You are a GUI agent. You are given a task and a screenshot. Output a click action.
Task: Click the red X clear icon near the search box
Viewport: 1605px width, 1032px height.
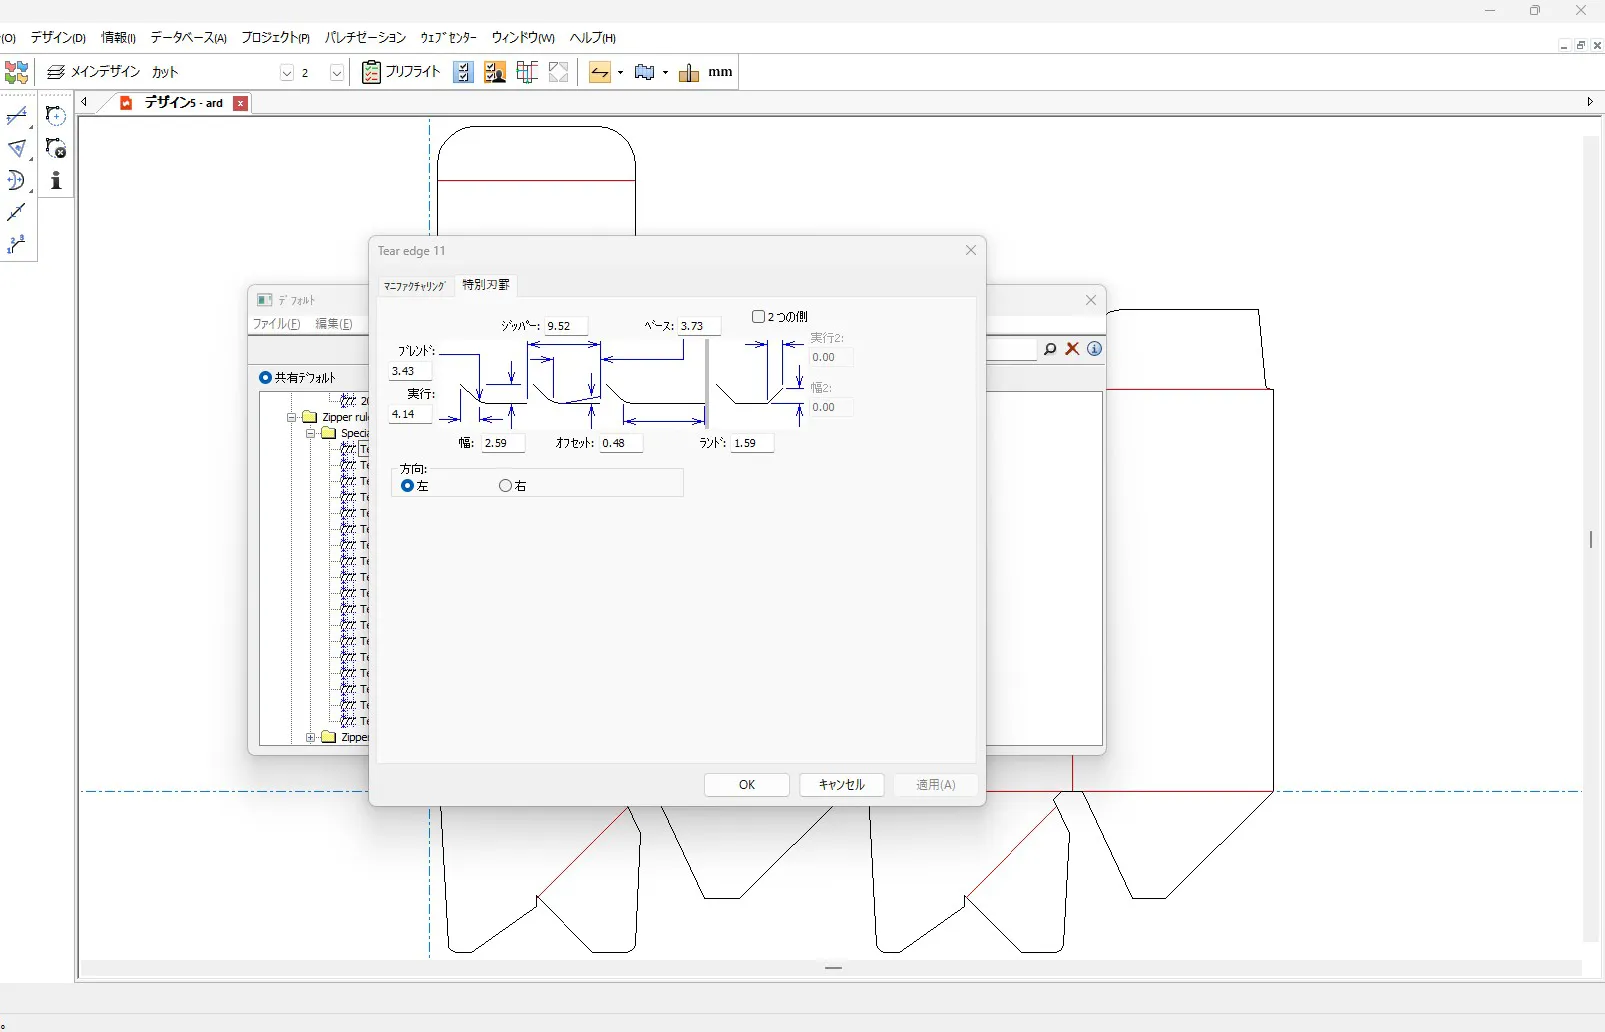coord(1073,349)
